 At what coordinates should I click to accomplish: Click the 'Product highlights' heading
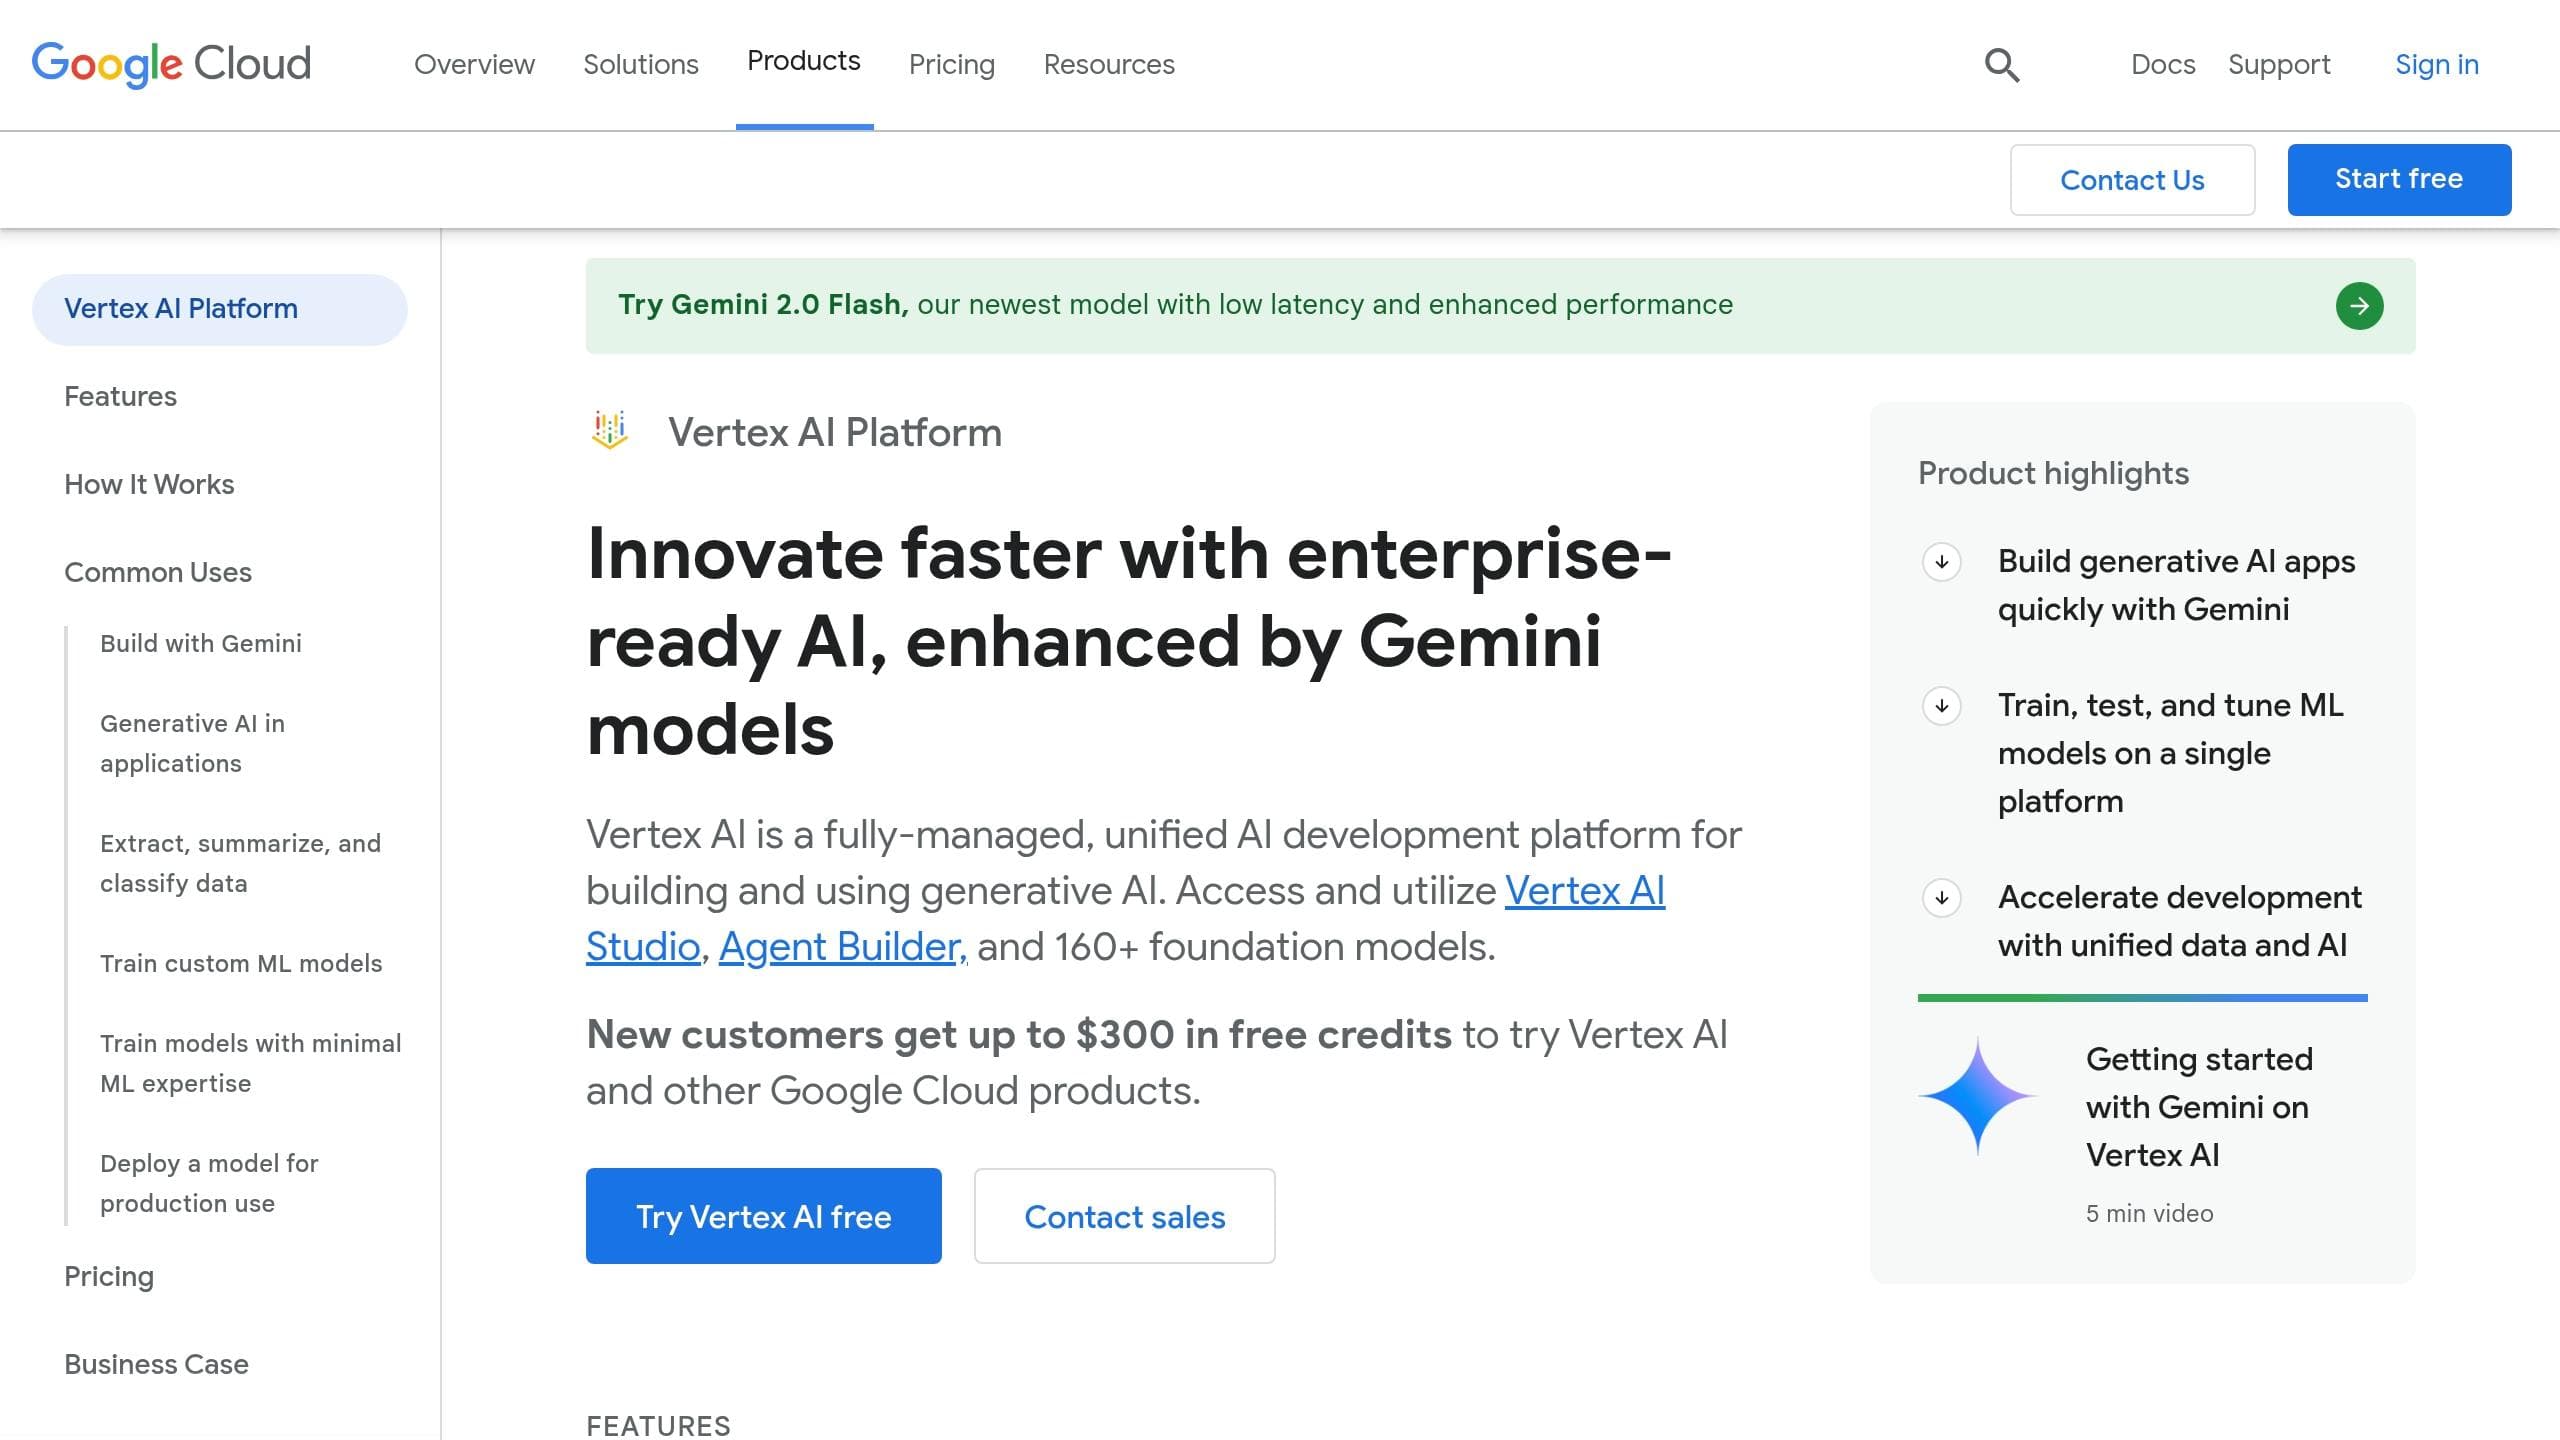point(2053,473)
